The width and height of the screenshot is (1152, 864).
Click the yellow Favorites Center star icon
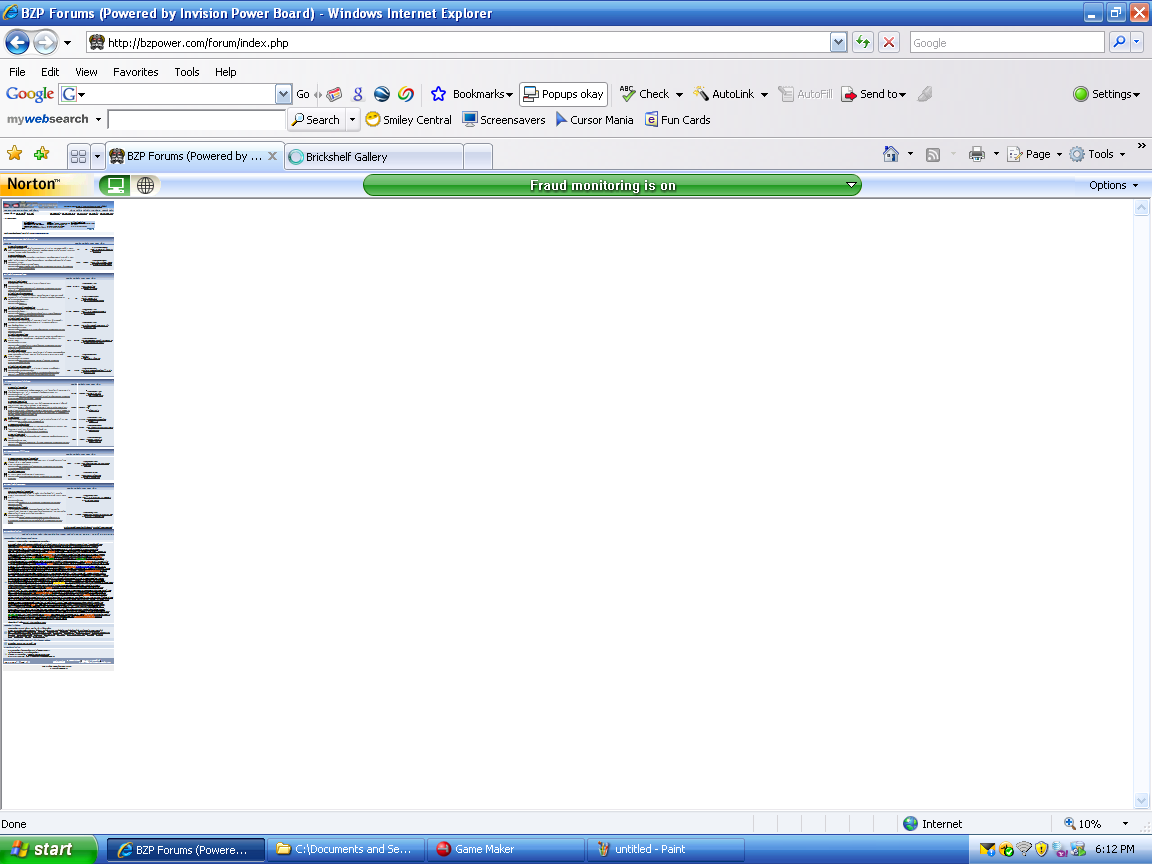15,154
